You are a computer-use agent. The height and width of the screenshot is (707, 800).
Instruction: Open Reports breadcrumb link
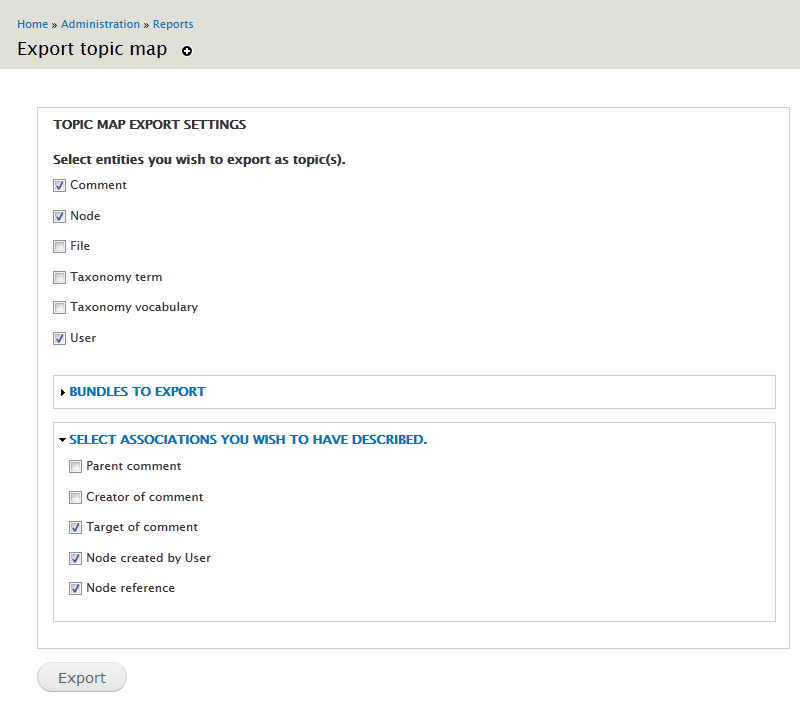[x=173, y=24]
